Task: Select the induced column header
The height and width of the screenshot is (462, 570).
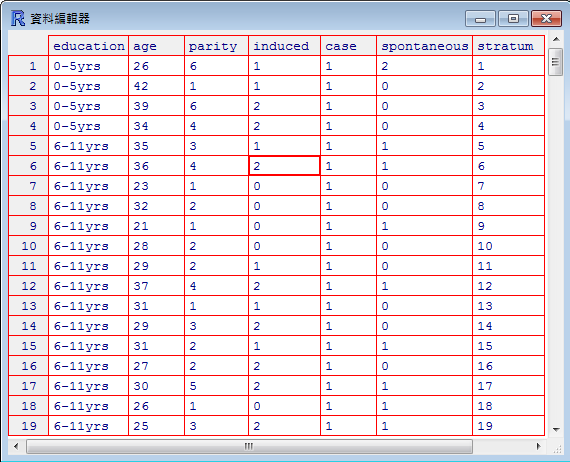Action: click(x=284, y=46)
